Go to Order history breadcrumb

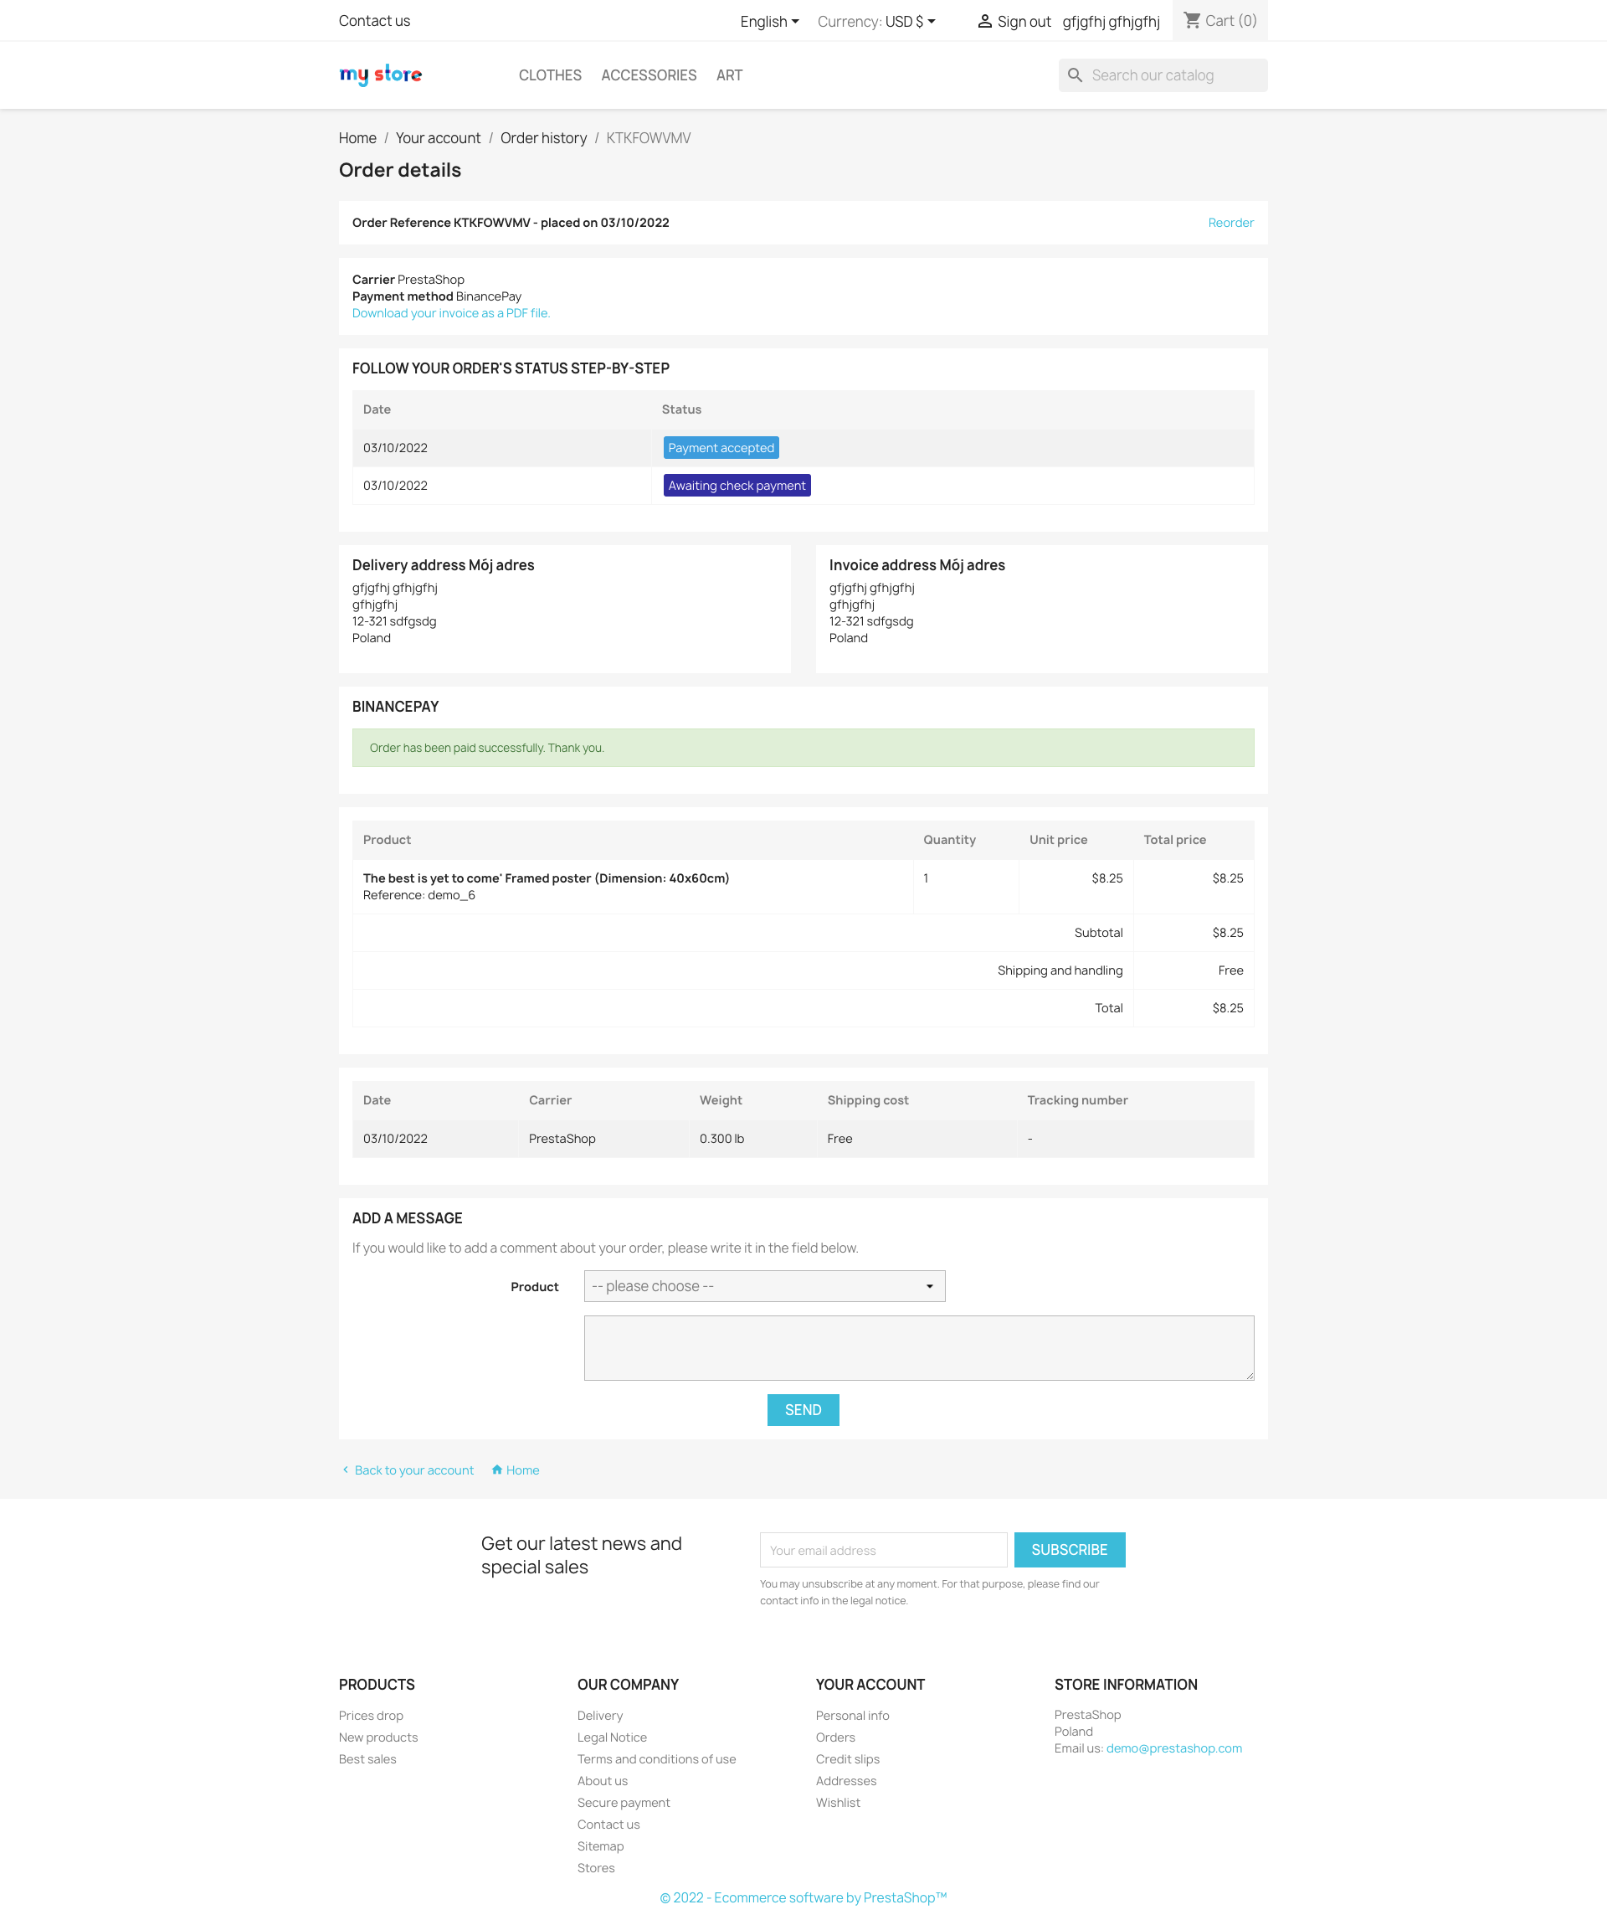544,138
